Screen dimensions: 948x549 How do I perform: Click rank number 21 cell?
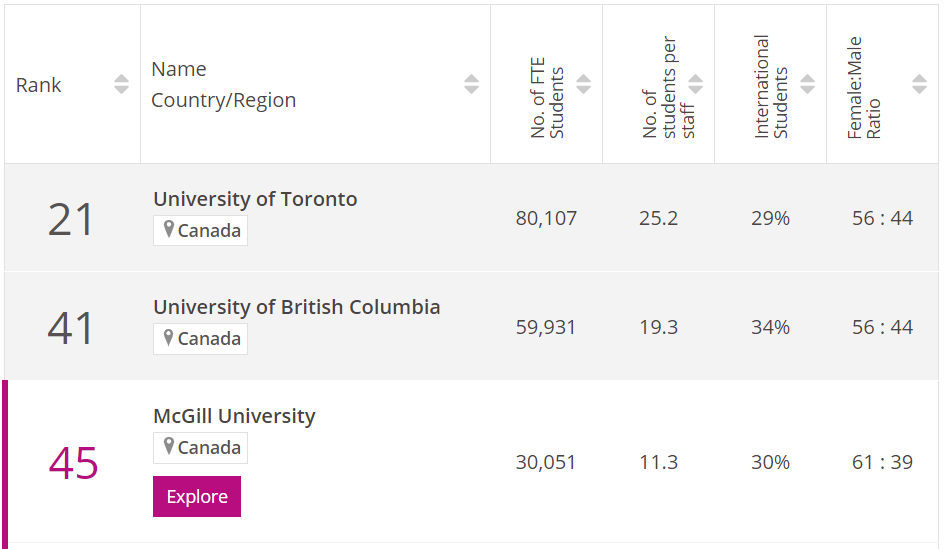pyautogui.click(x=71, y=219)
